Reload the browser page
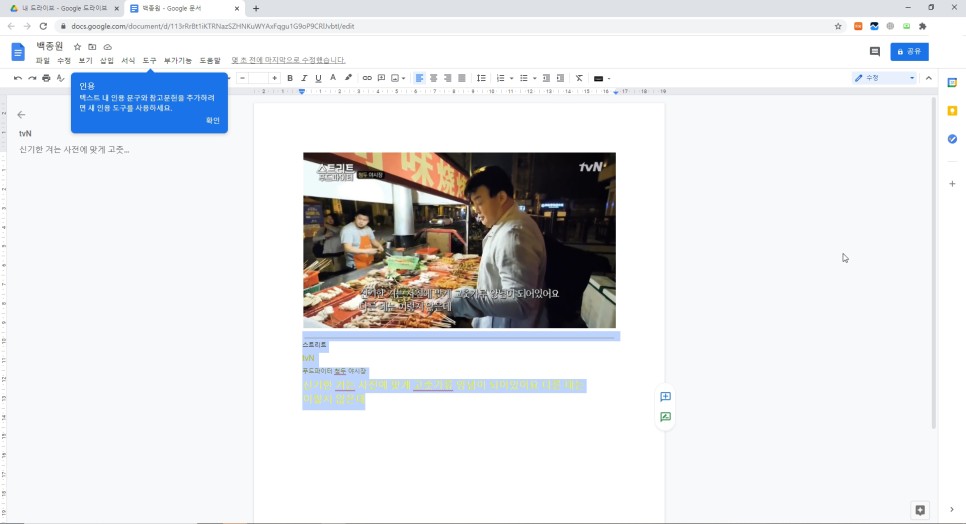The width and height of the screenshot is (966, 524). click(43, 26)
